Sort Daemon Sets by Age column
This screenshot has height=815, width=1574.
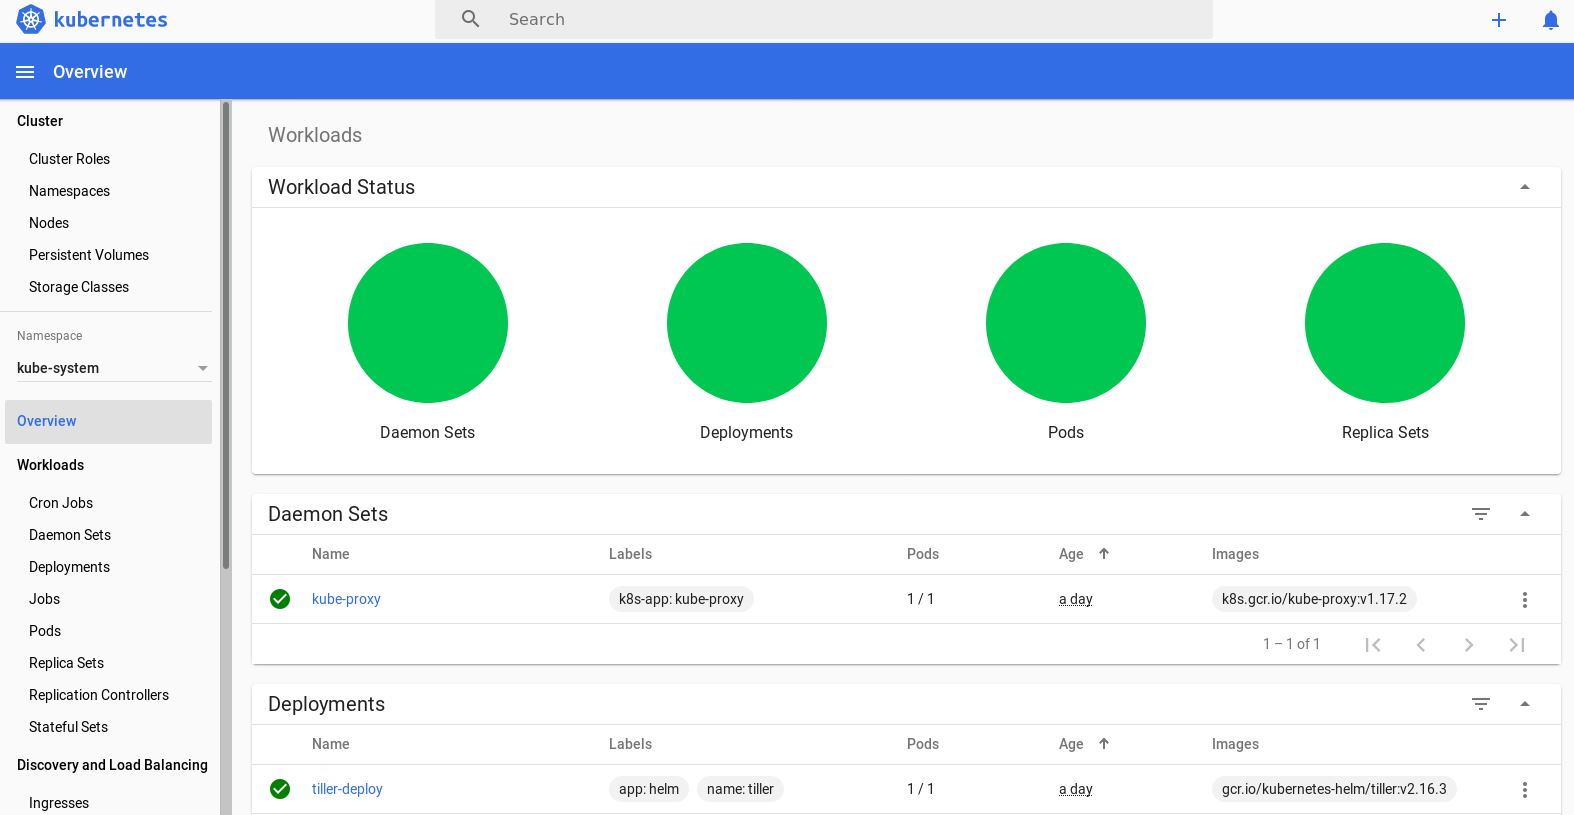(x=1072, y=554)
